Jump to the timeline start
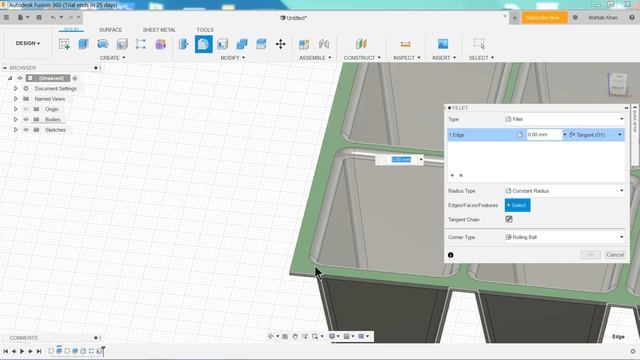 pyautogui.click(x=5, y=351)
